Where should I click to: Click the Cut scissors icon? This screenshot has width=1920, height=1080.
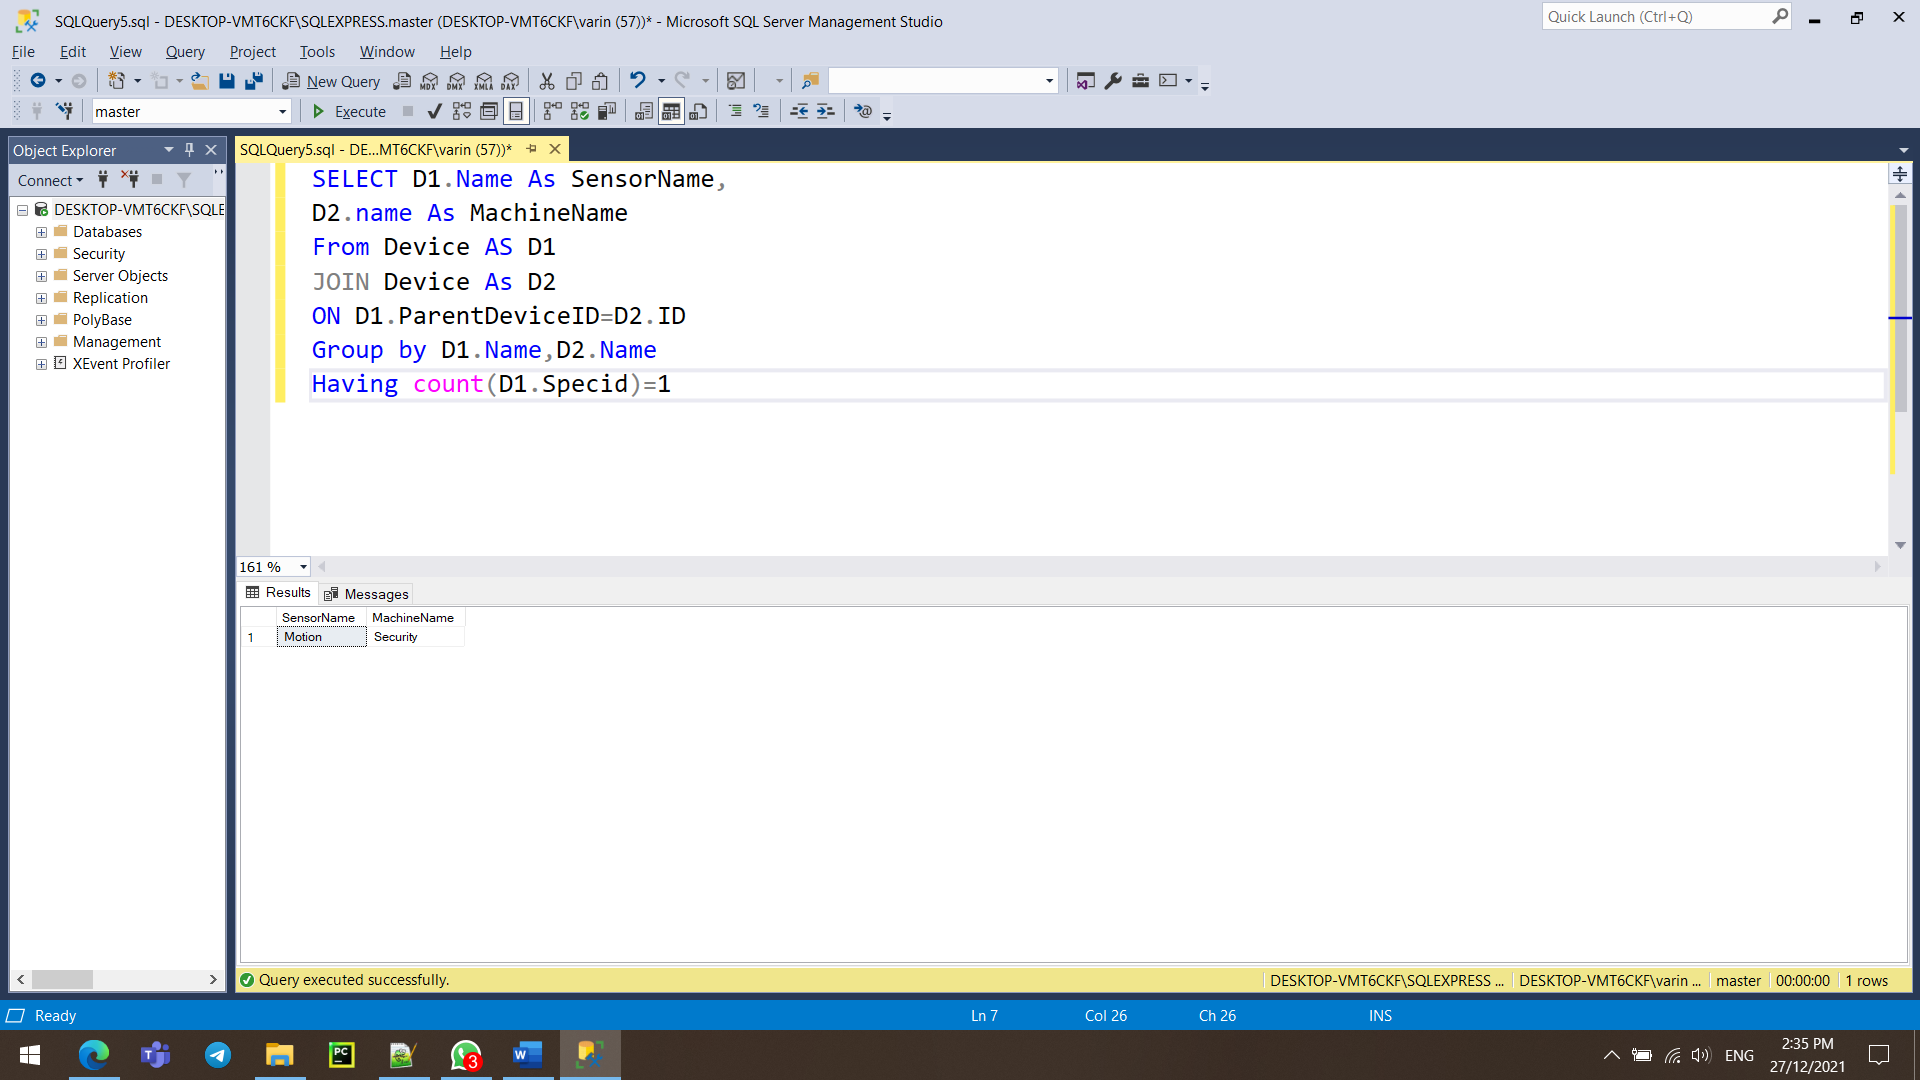tap(547, 81)
